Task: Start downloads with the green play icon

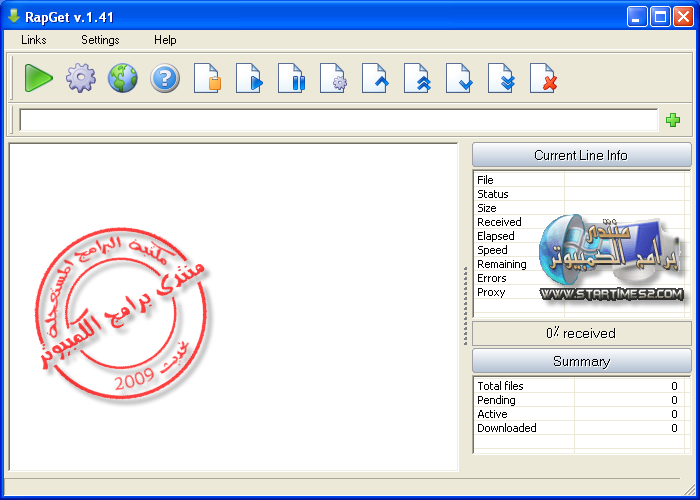Action: 38,78
